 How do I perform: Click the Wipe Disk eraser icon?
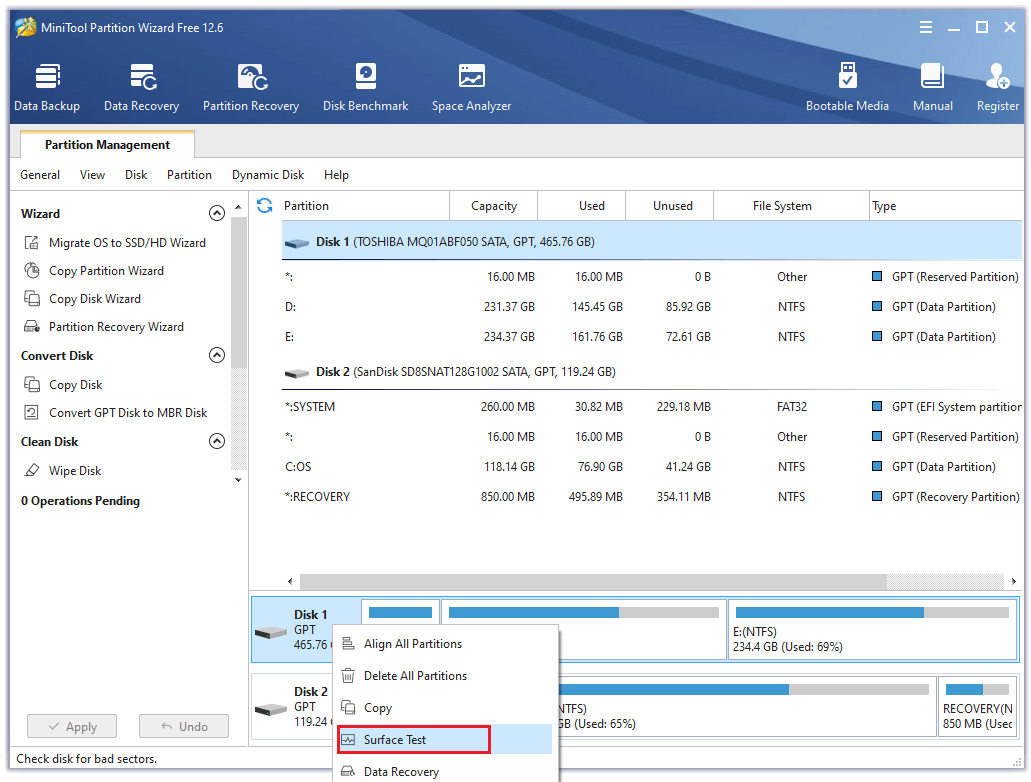click(x=32, y=470)
